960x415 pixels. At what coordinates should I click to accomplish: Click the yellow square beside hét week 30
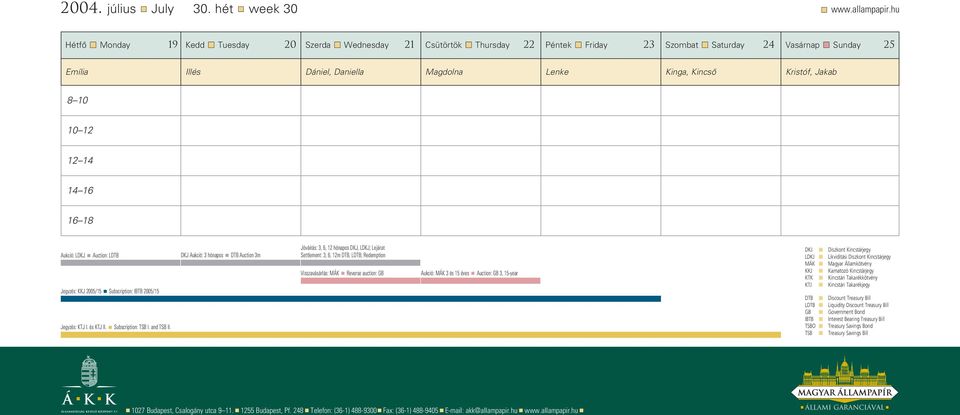pyautogui.click(x=241, y=9)
